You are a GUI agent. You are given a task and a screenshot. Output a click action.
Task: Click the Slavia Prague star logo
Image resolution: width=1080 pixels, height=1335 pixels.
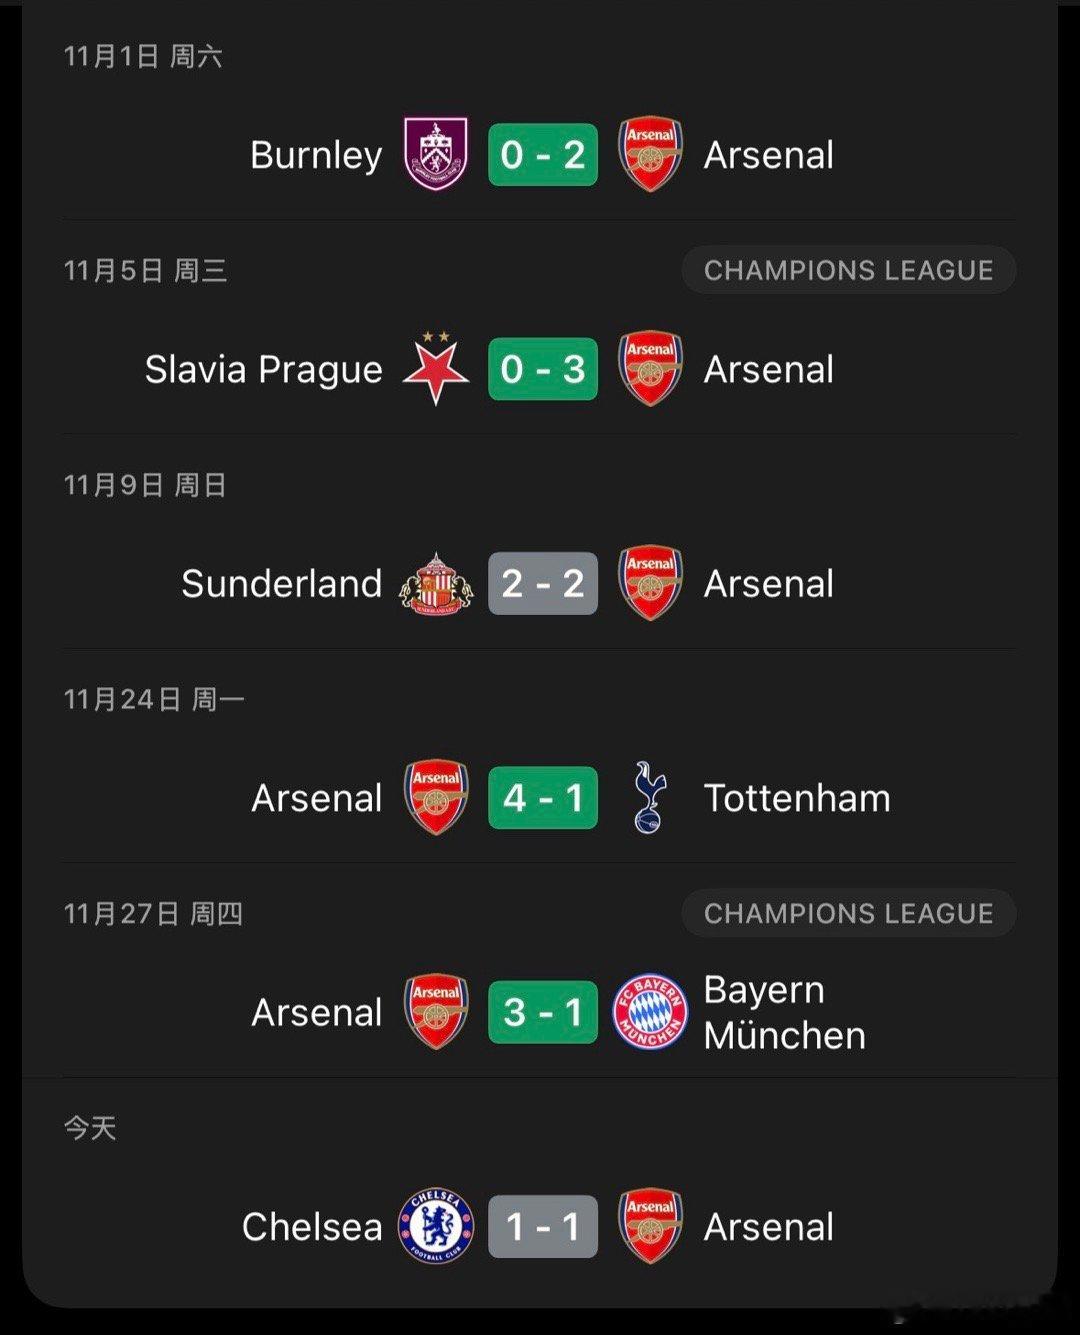tap(435, 368)
